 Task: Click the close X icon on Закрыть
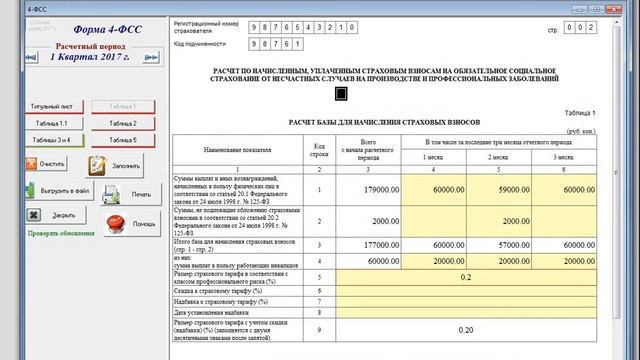[x=33, y=215]
